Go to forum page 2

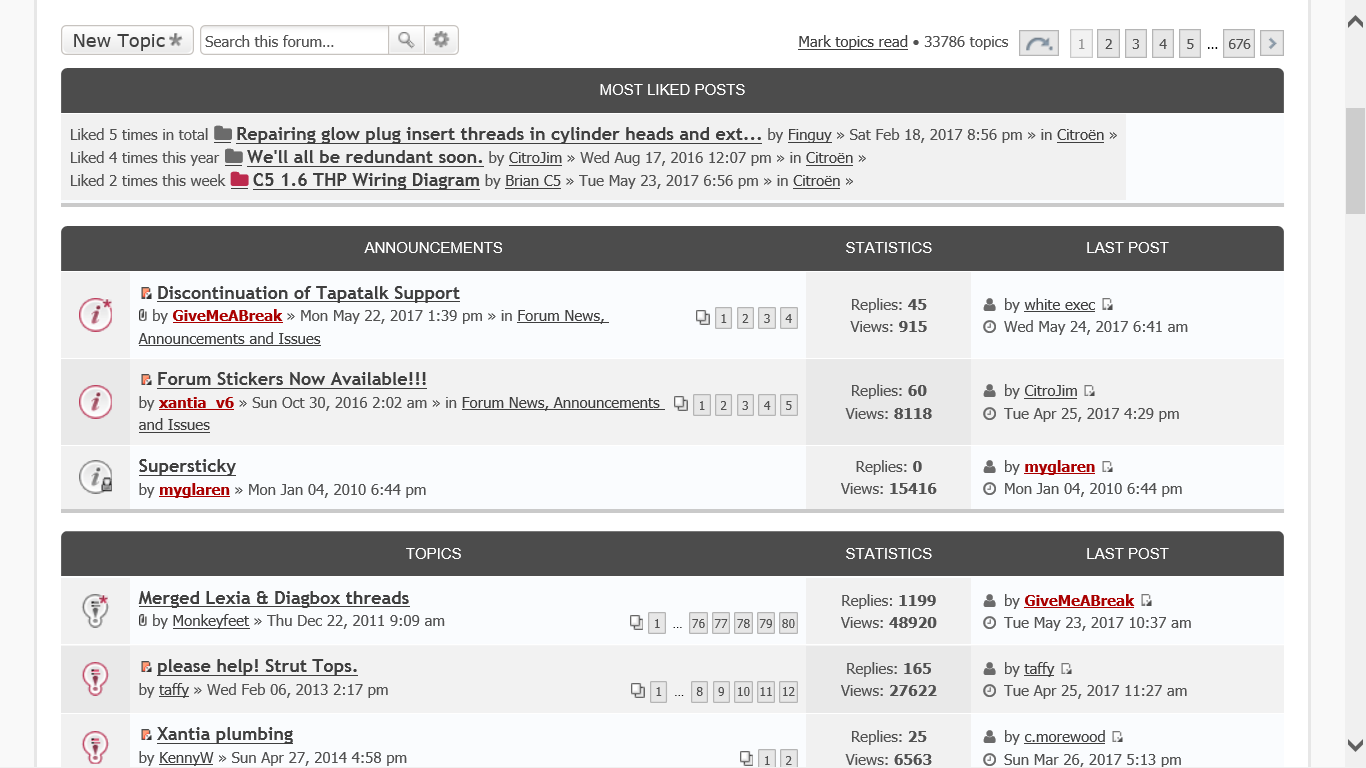1108,43
